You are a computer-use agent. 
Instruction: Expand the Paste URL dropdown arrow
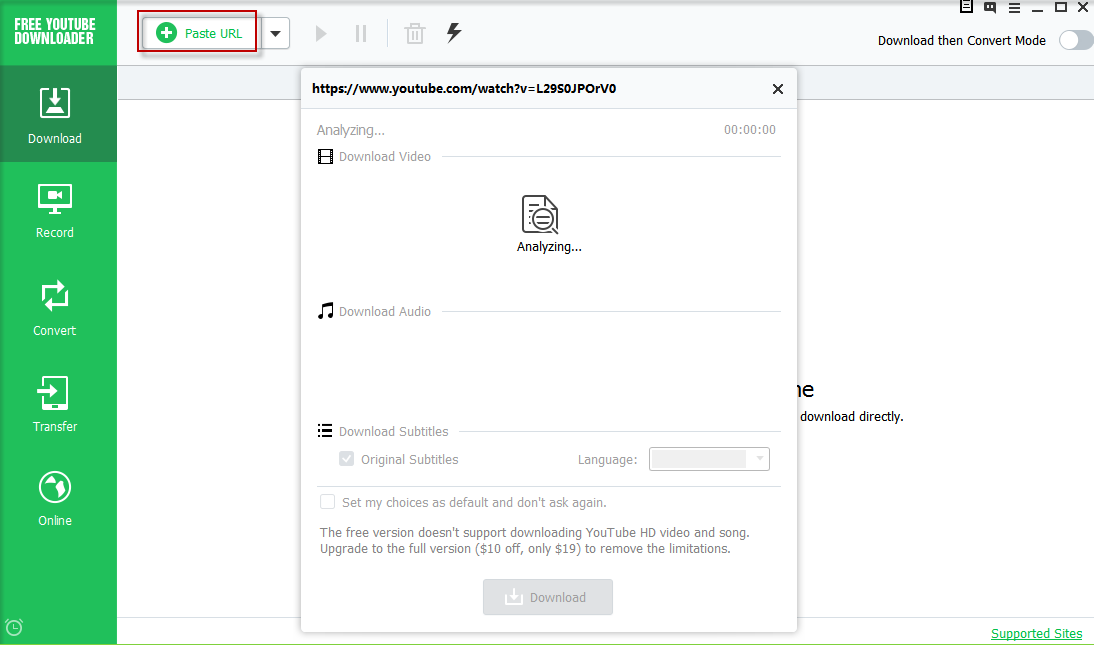click(276, 34)
